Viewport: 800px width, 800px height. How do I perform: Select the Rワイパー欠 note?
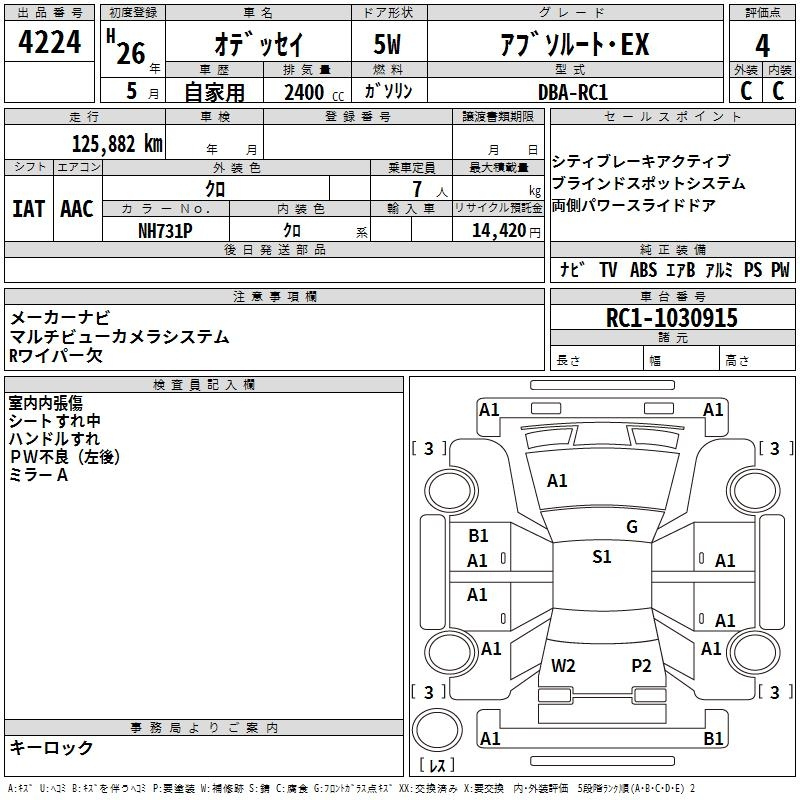56,355
